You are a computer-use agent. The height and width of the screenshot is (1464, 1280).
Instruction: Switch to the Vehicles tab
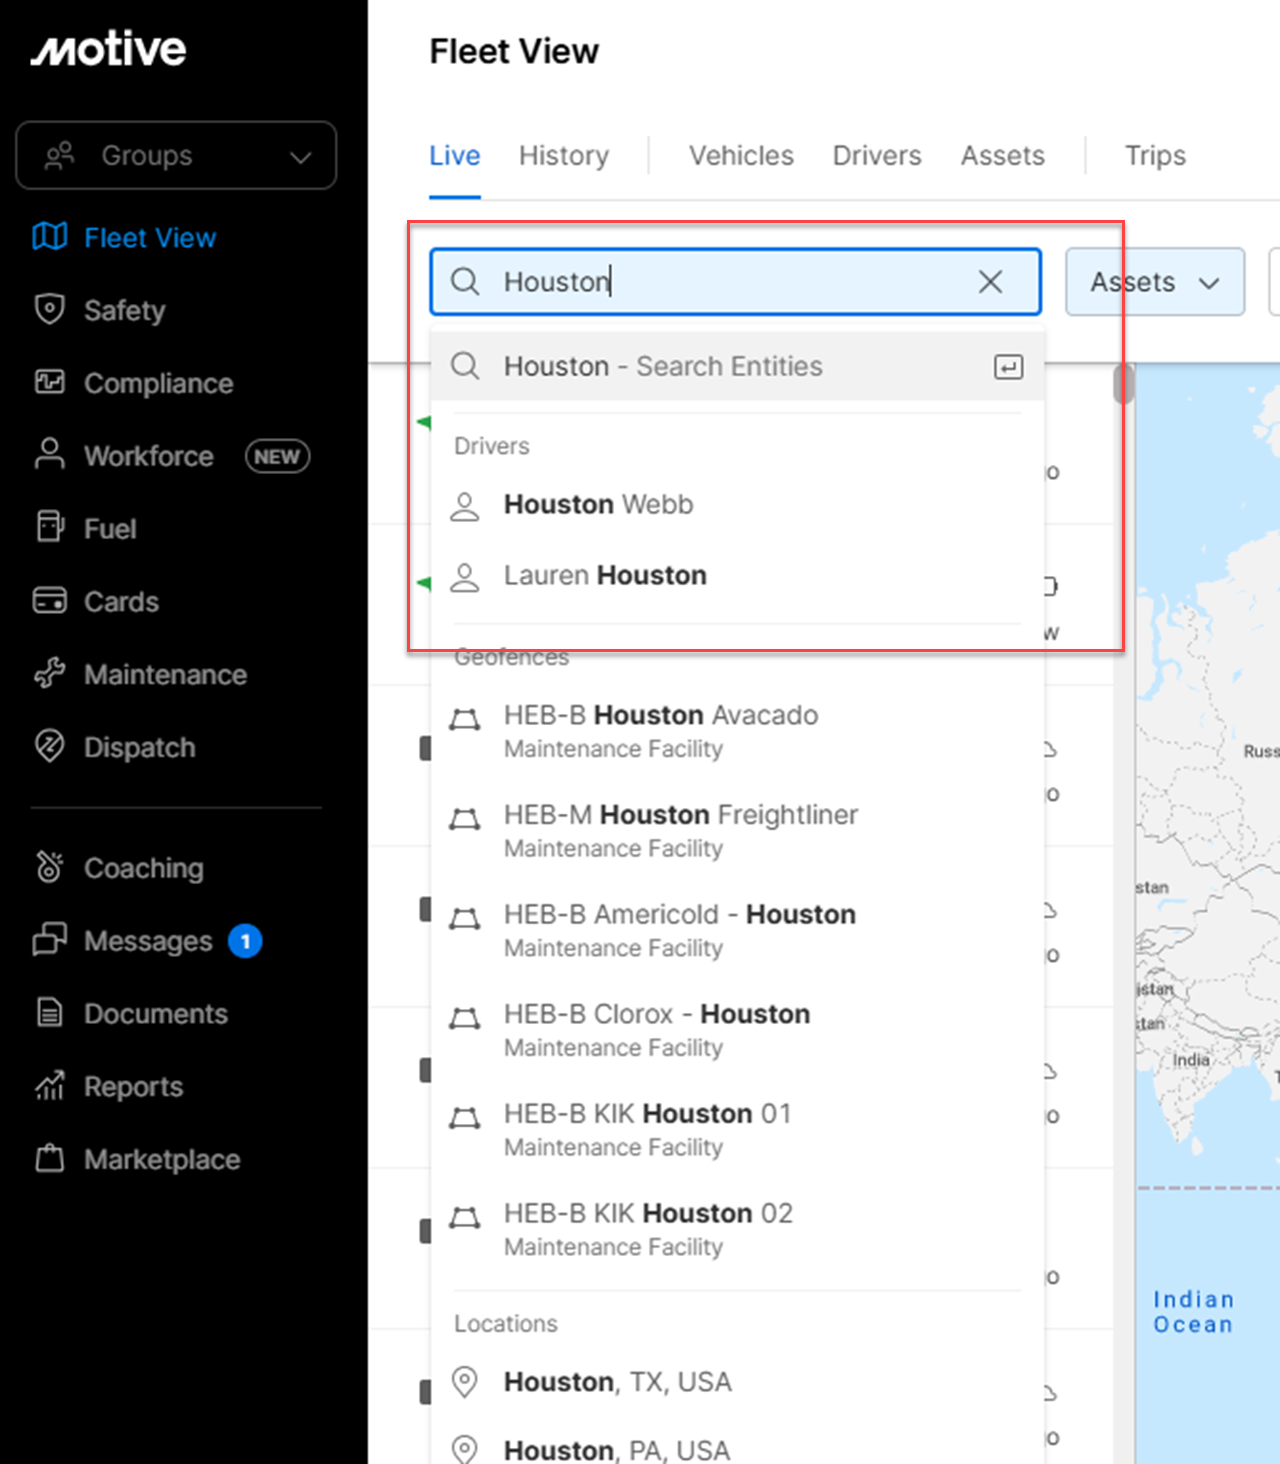(x=741, y=155)
